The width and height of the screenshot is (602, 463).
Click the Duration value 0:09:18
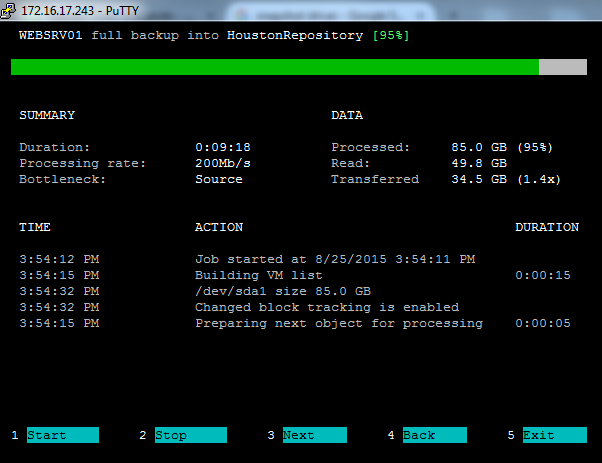pos(222,147)
